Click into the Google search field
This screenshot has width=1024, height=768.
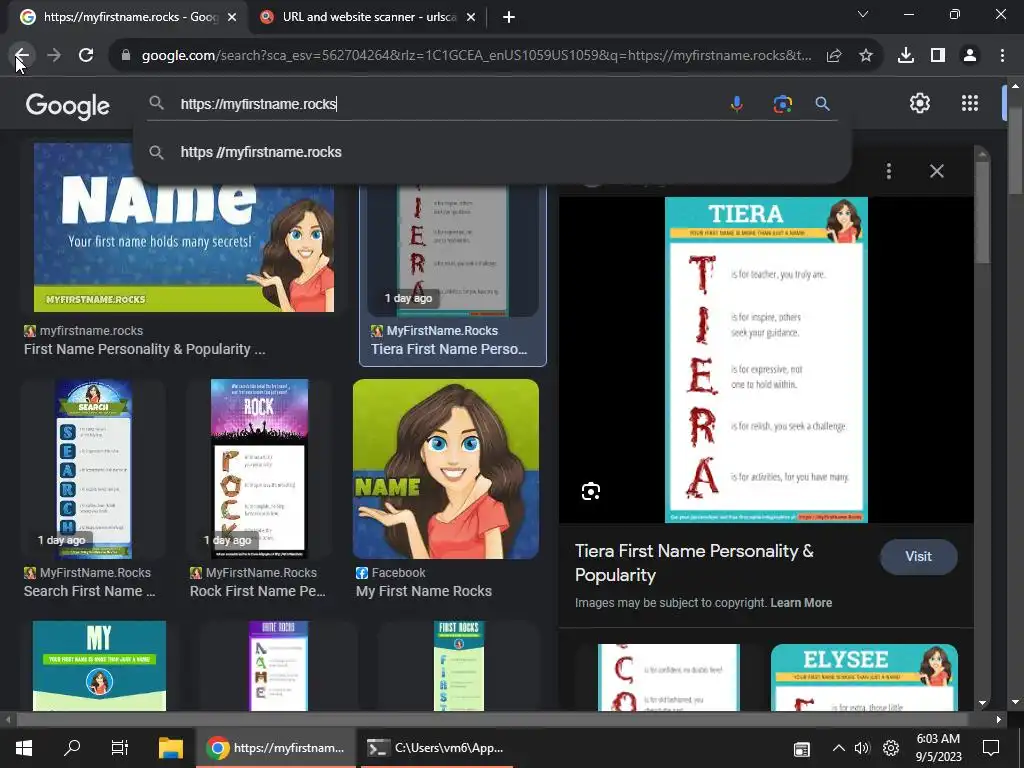[x=451, y=104]
